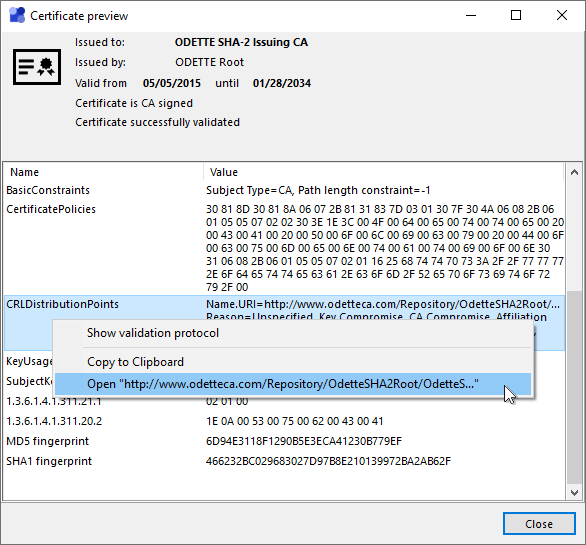This screenshot has height=545, width=586.
Task: Select the SHA1 fingerprint row
Action: (x=284, y=461)
